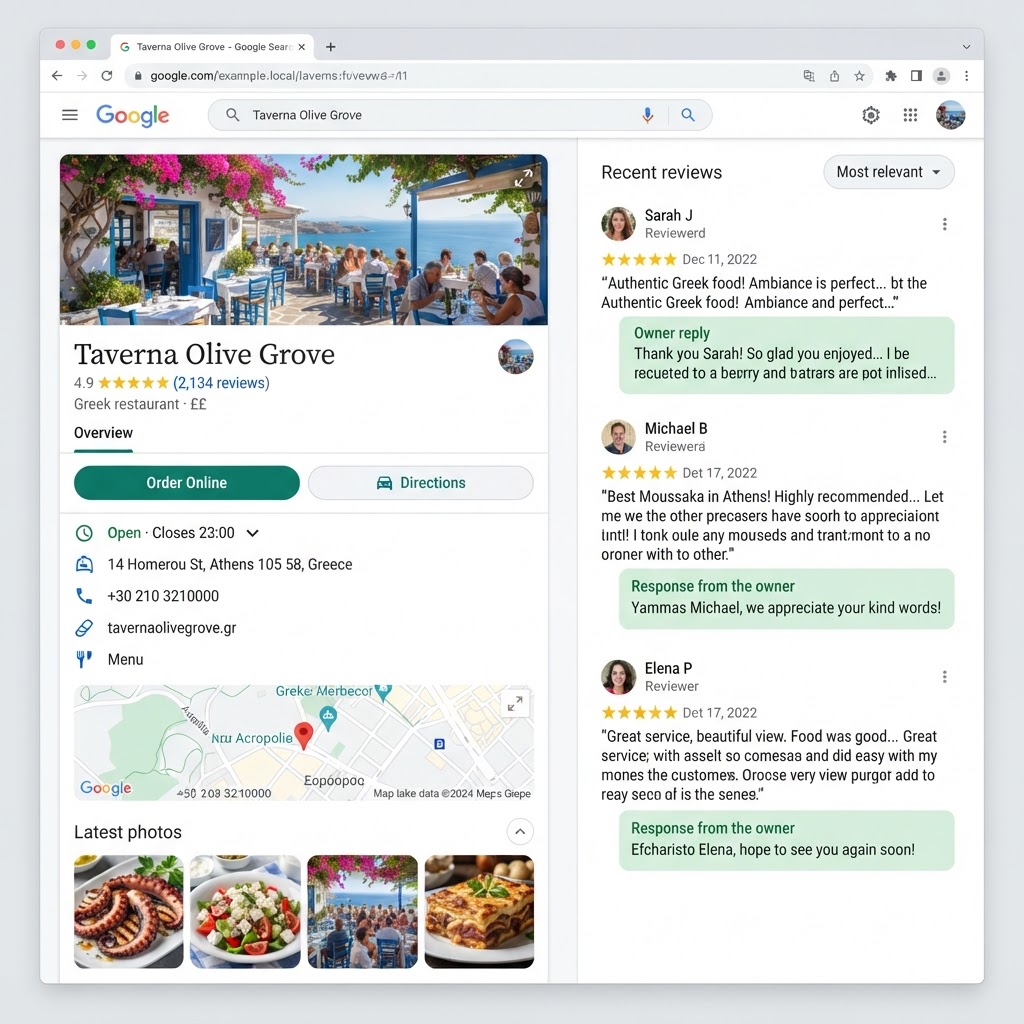
Task: Reload the page with the refresh icon
Action: click(106, 76)
